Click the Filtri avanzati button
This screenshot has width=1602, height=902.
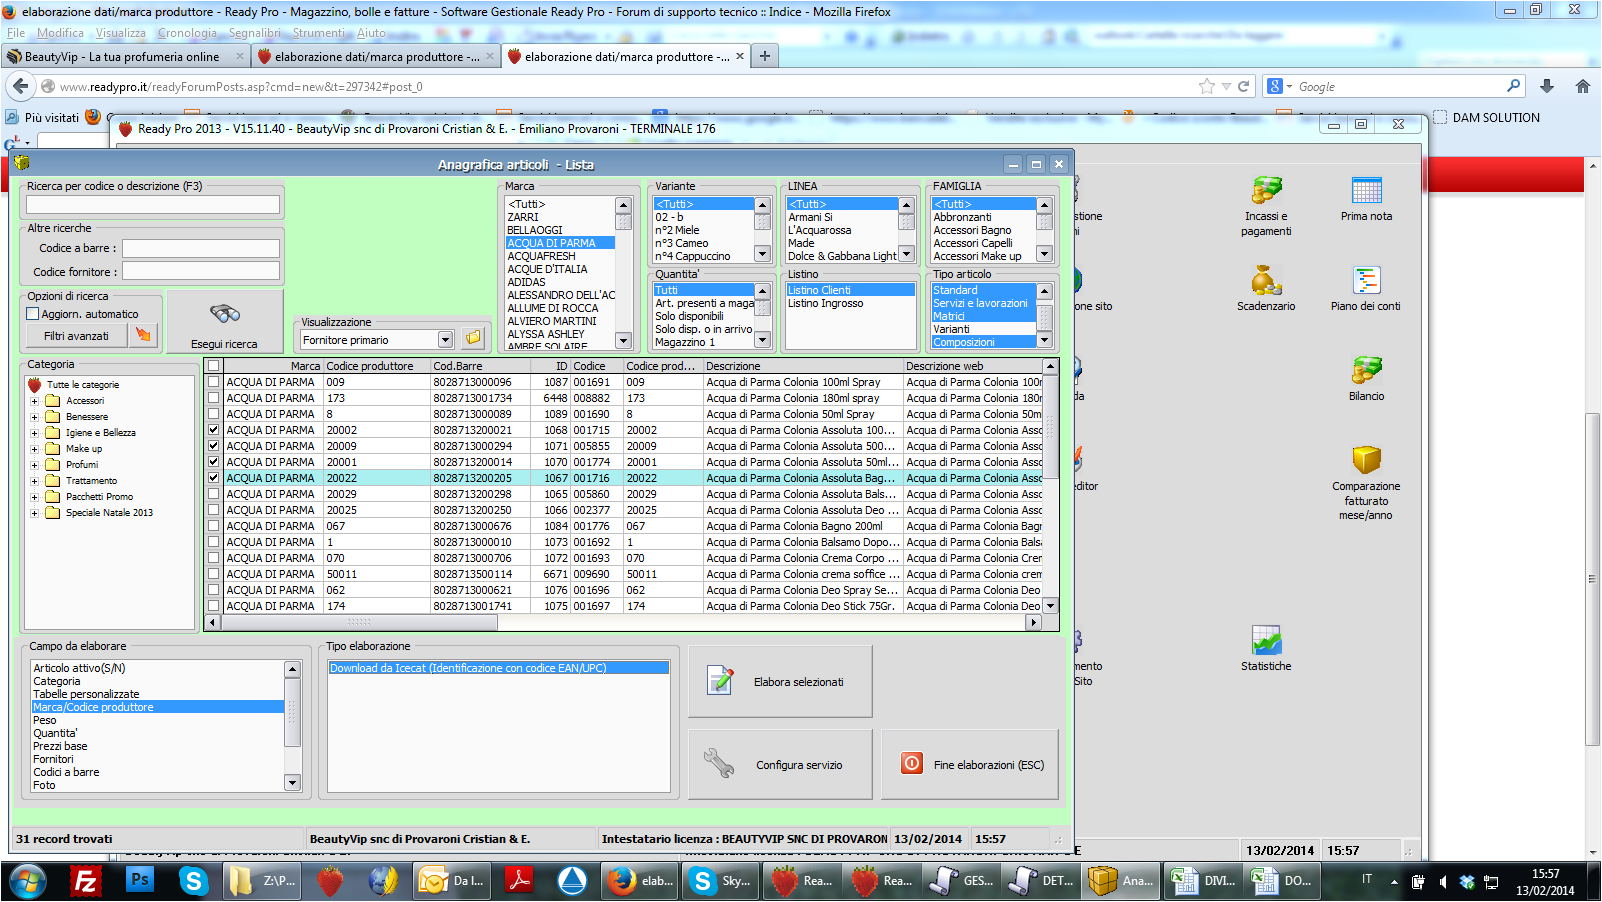click(x=76, y=336)
